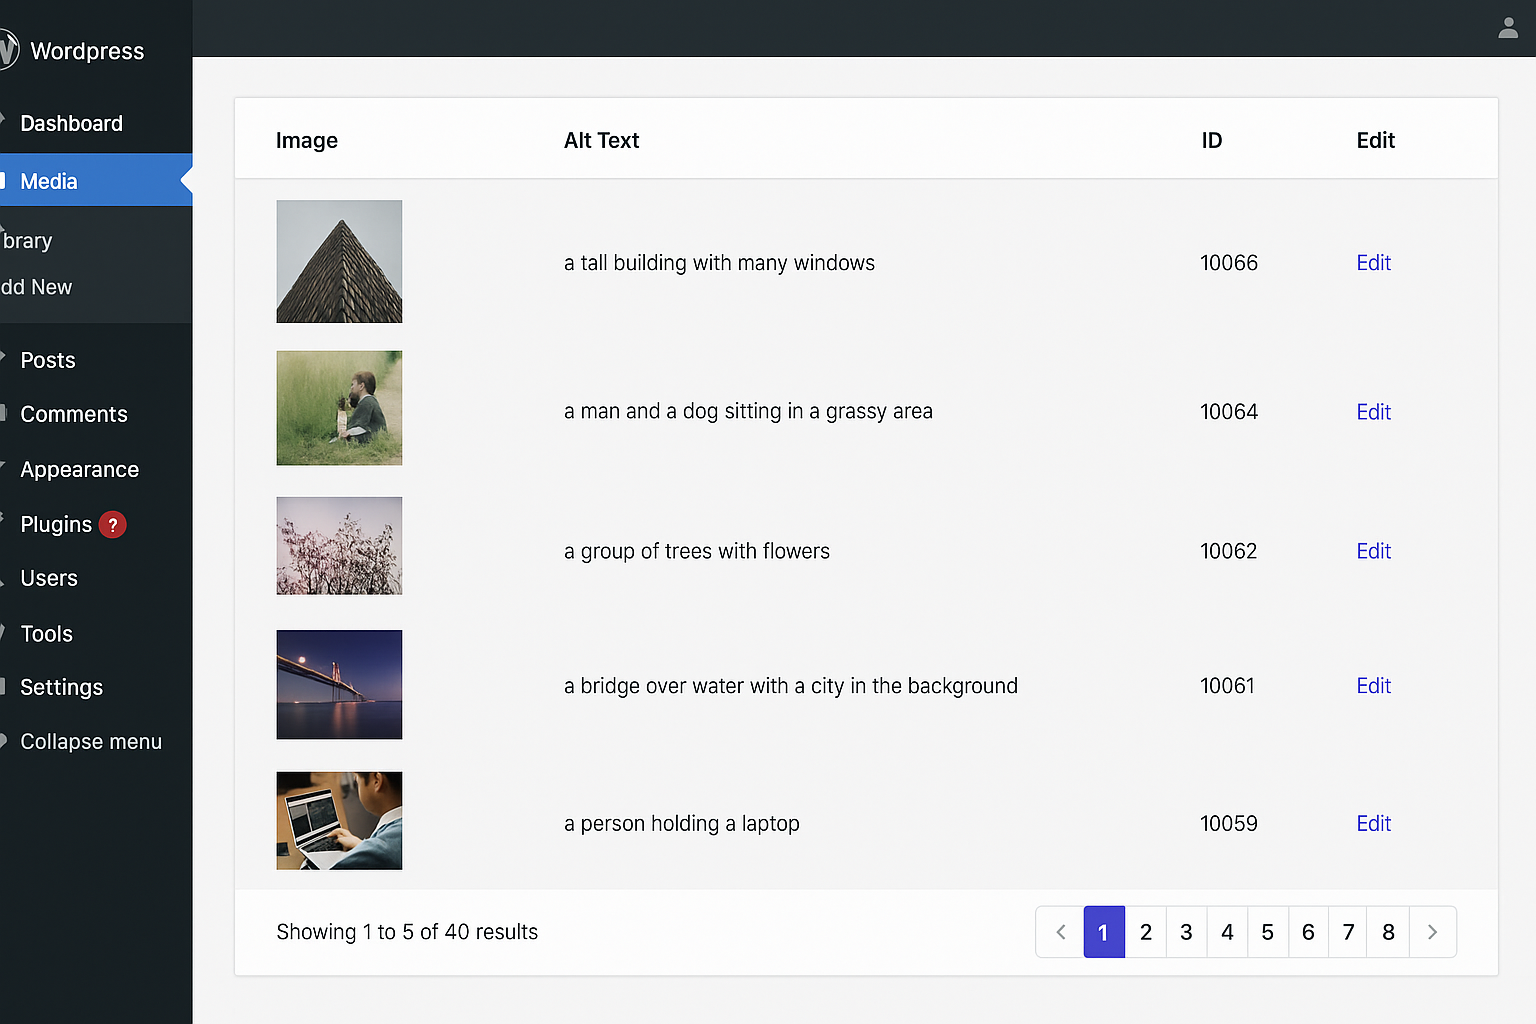This screenshot has height=1024, width=1536.
Task: Go to previous page using left chevron
Action: [1060, 932]
